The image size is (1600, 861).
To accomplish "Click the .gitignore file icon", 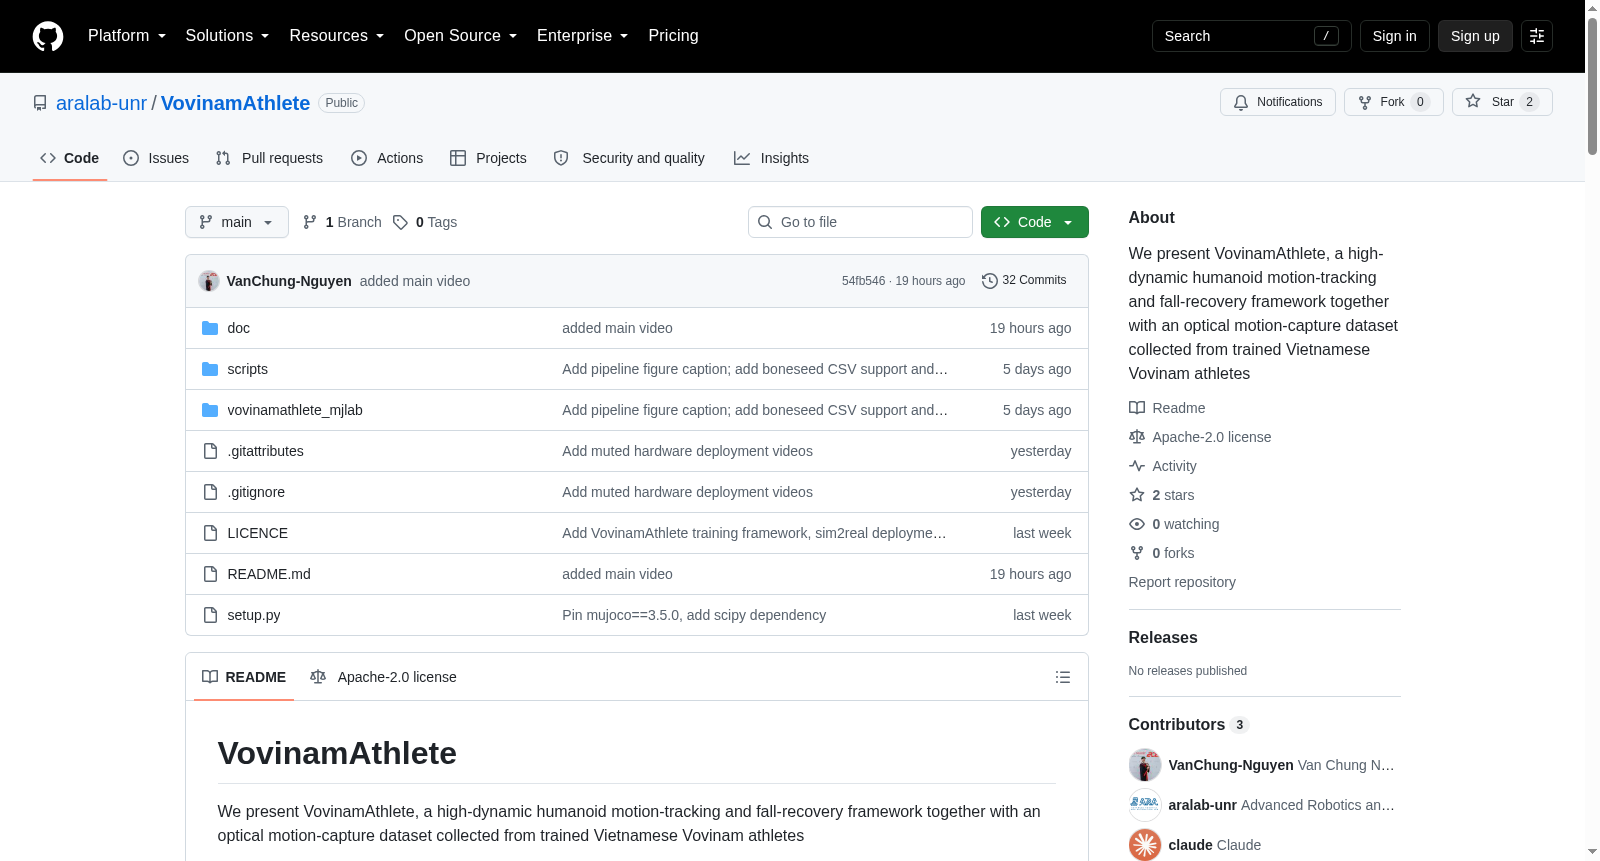I will (210, 492).
